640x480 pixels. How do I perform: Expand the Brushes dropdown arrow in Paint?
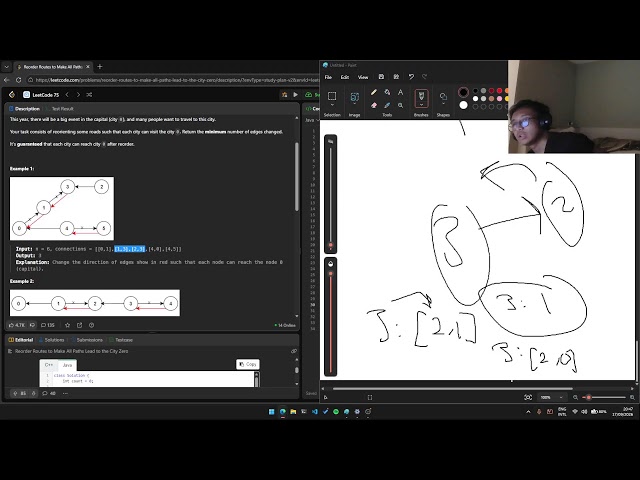click(421, 105)
